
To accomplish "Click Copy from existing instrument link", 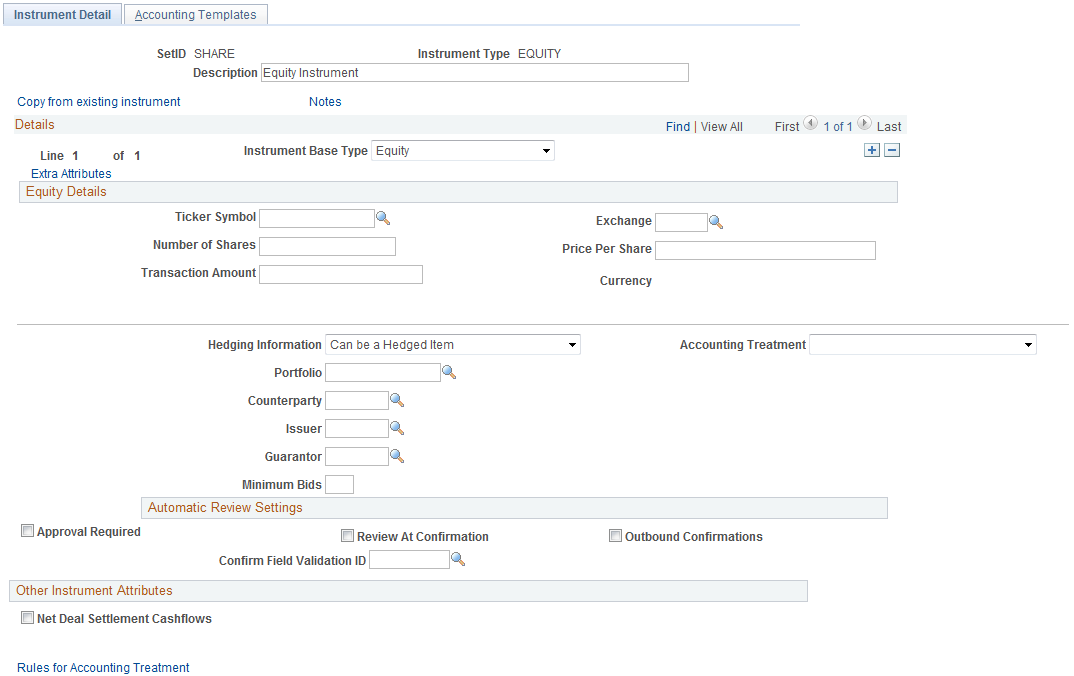I will pyautogui.click(x=99, y=101).
